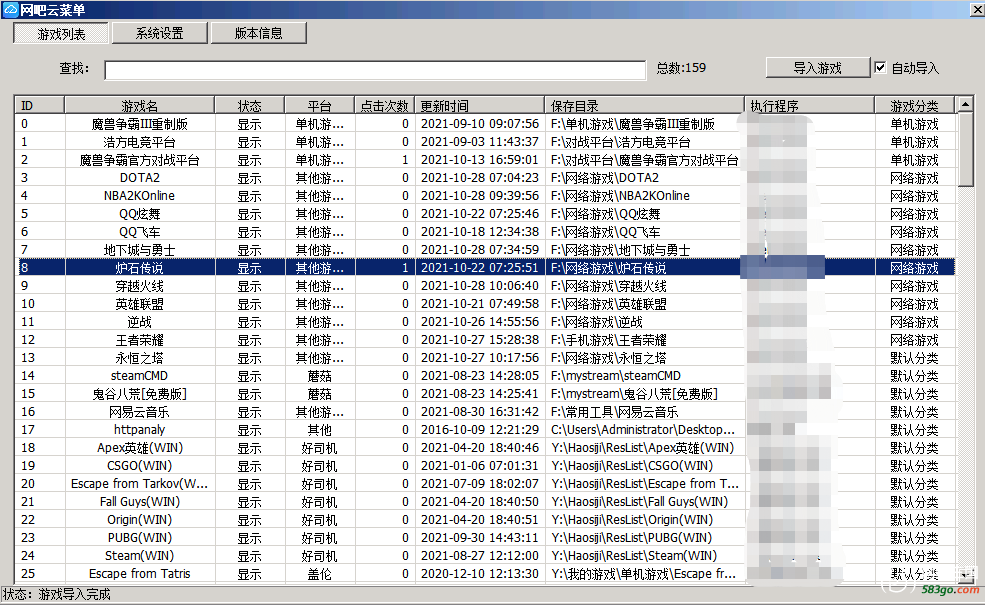Select the Fall Guys(WIN) game name cell
985x605 pixels.
click(x=139, y=502)
